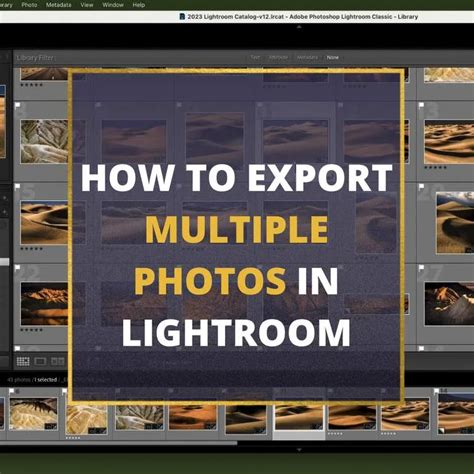This screenshot has height=474, width=474.
Task: Click the Library Filter label
Action: click(35, 58)
